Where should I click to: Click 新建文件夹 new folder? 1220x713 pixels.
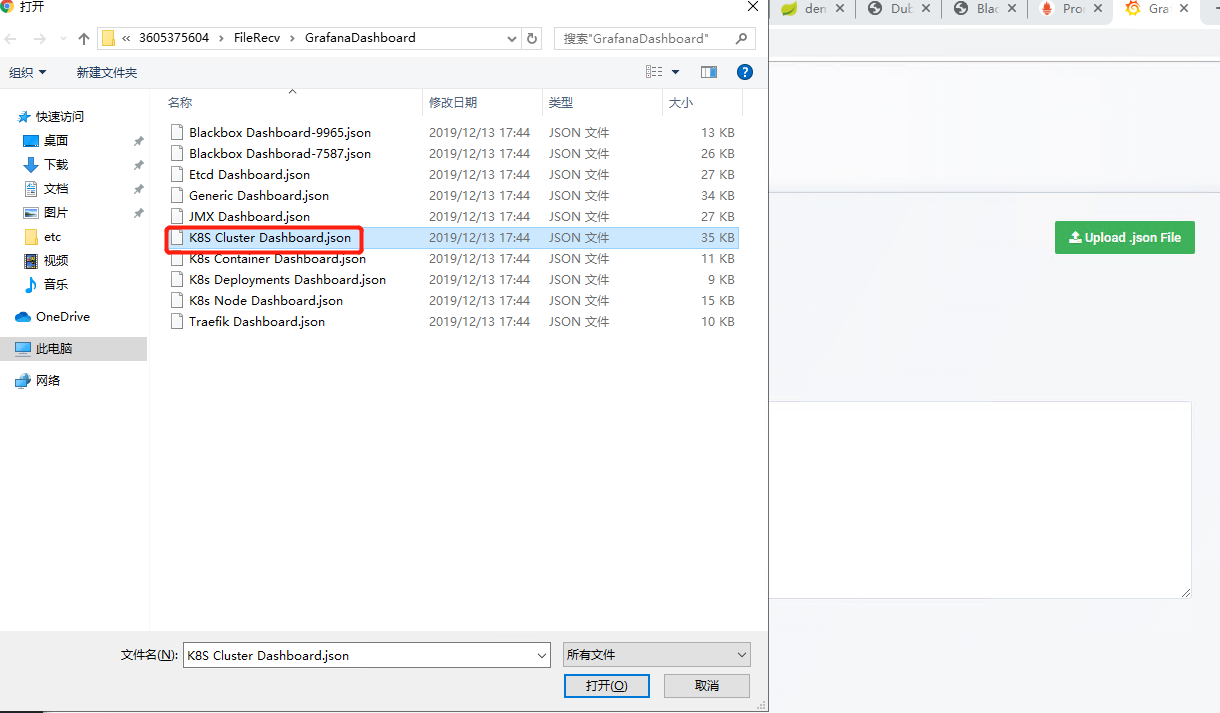(x=107, y=72)
